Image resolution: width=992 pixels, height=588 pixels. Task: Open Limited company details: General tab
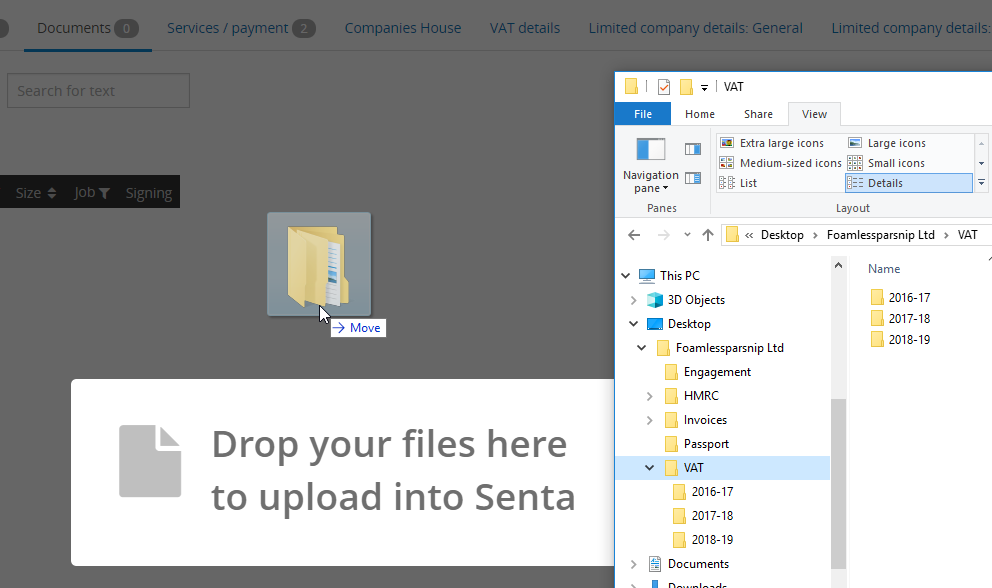coord(695,28)
